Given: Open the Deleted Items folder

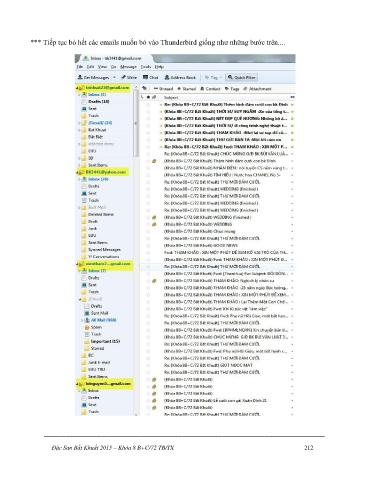Looking at the screenshot, I should pos(98,214).
